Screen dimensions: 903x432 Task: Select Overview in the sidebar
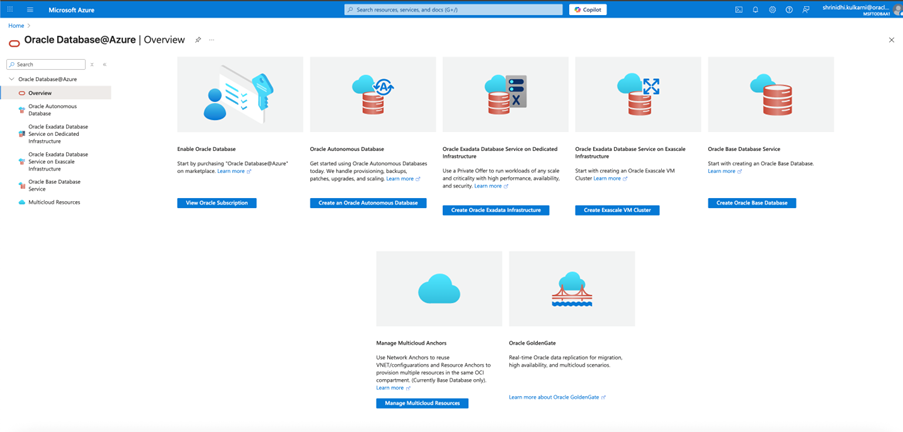point(56,93)
